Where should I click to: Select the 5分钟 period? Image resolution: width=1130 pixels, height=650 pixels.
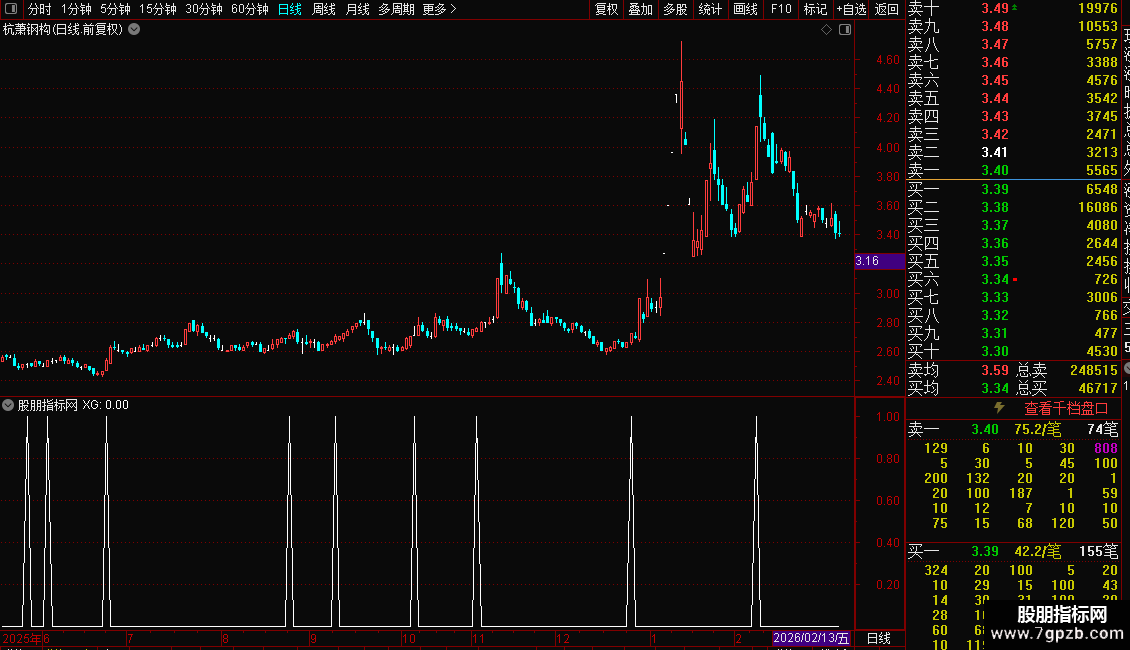point(115,9)
